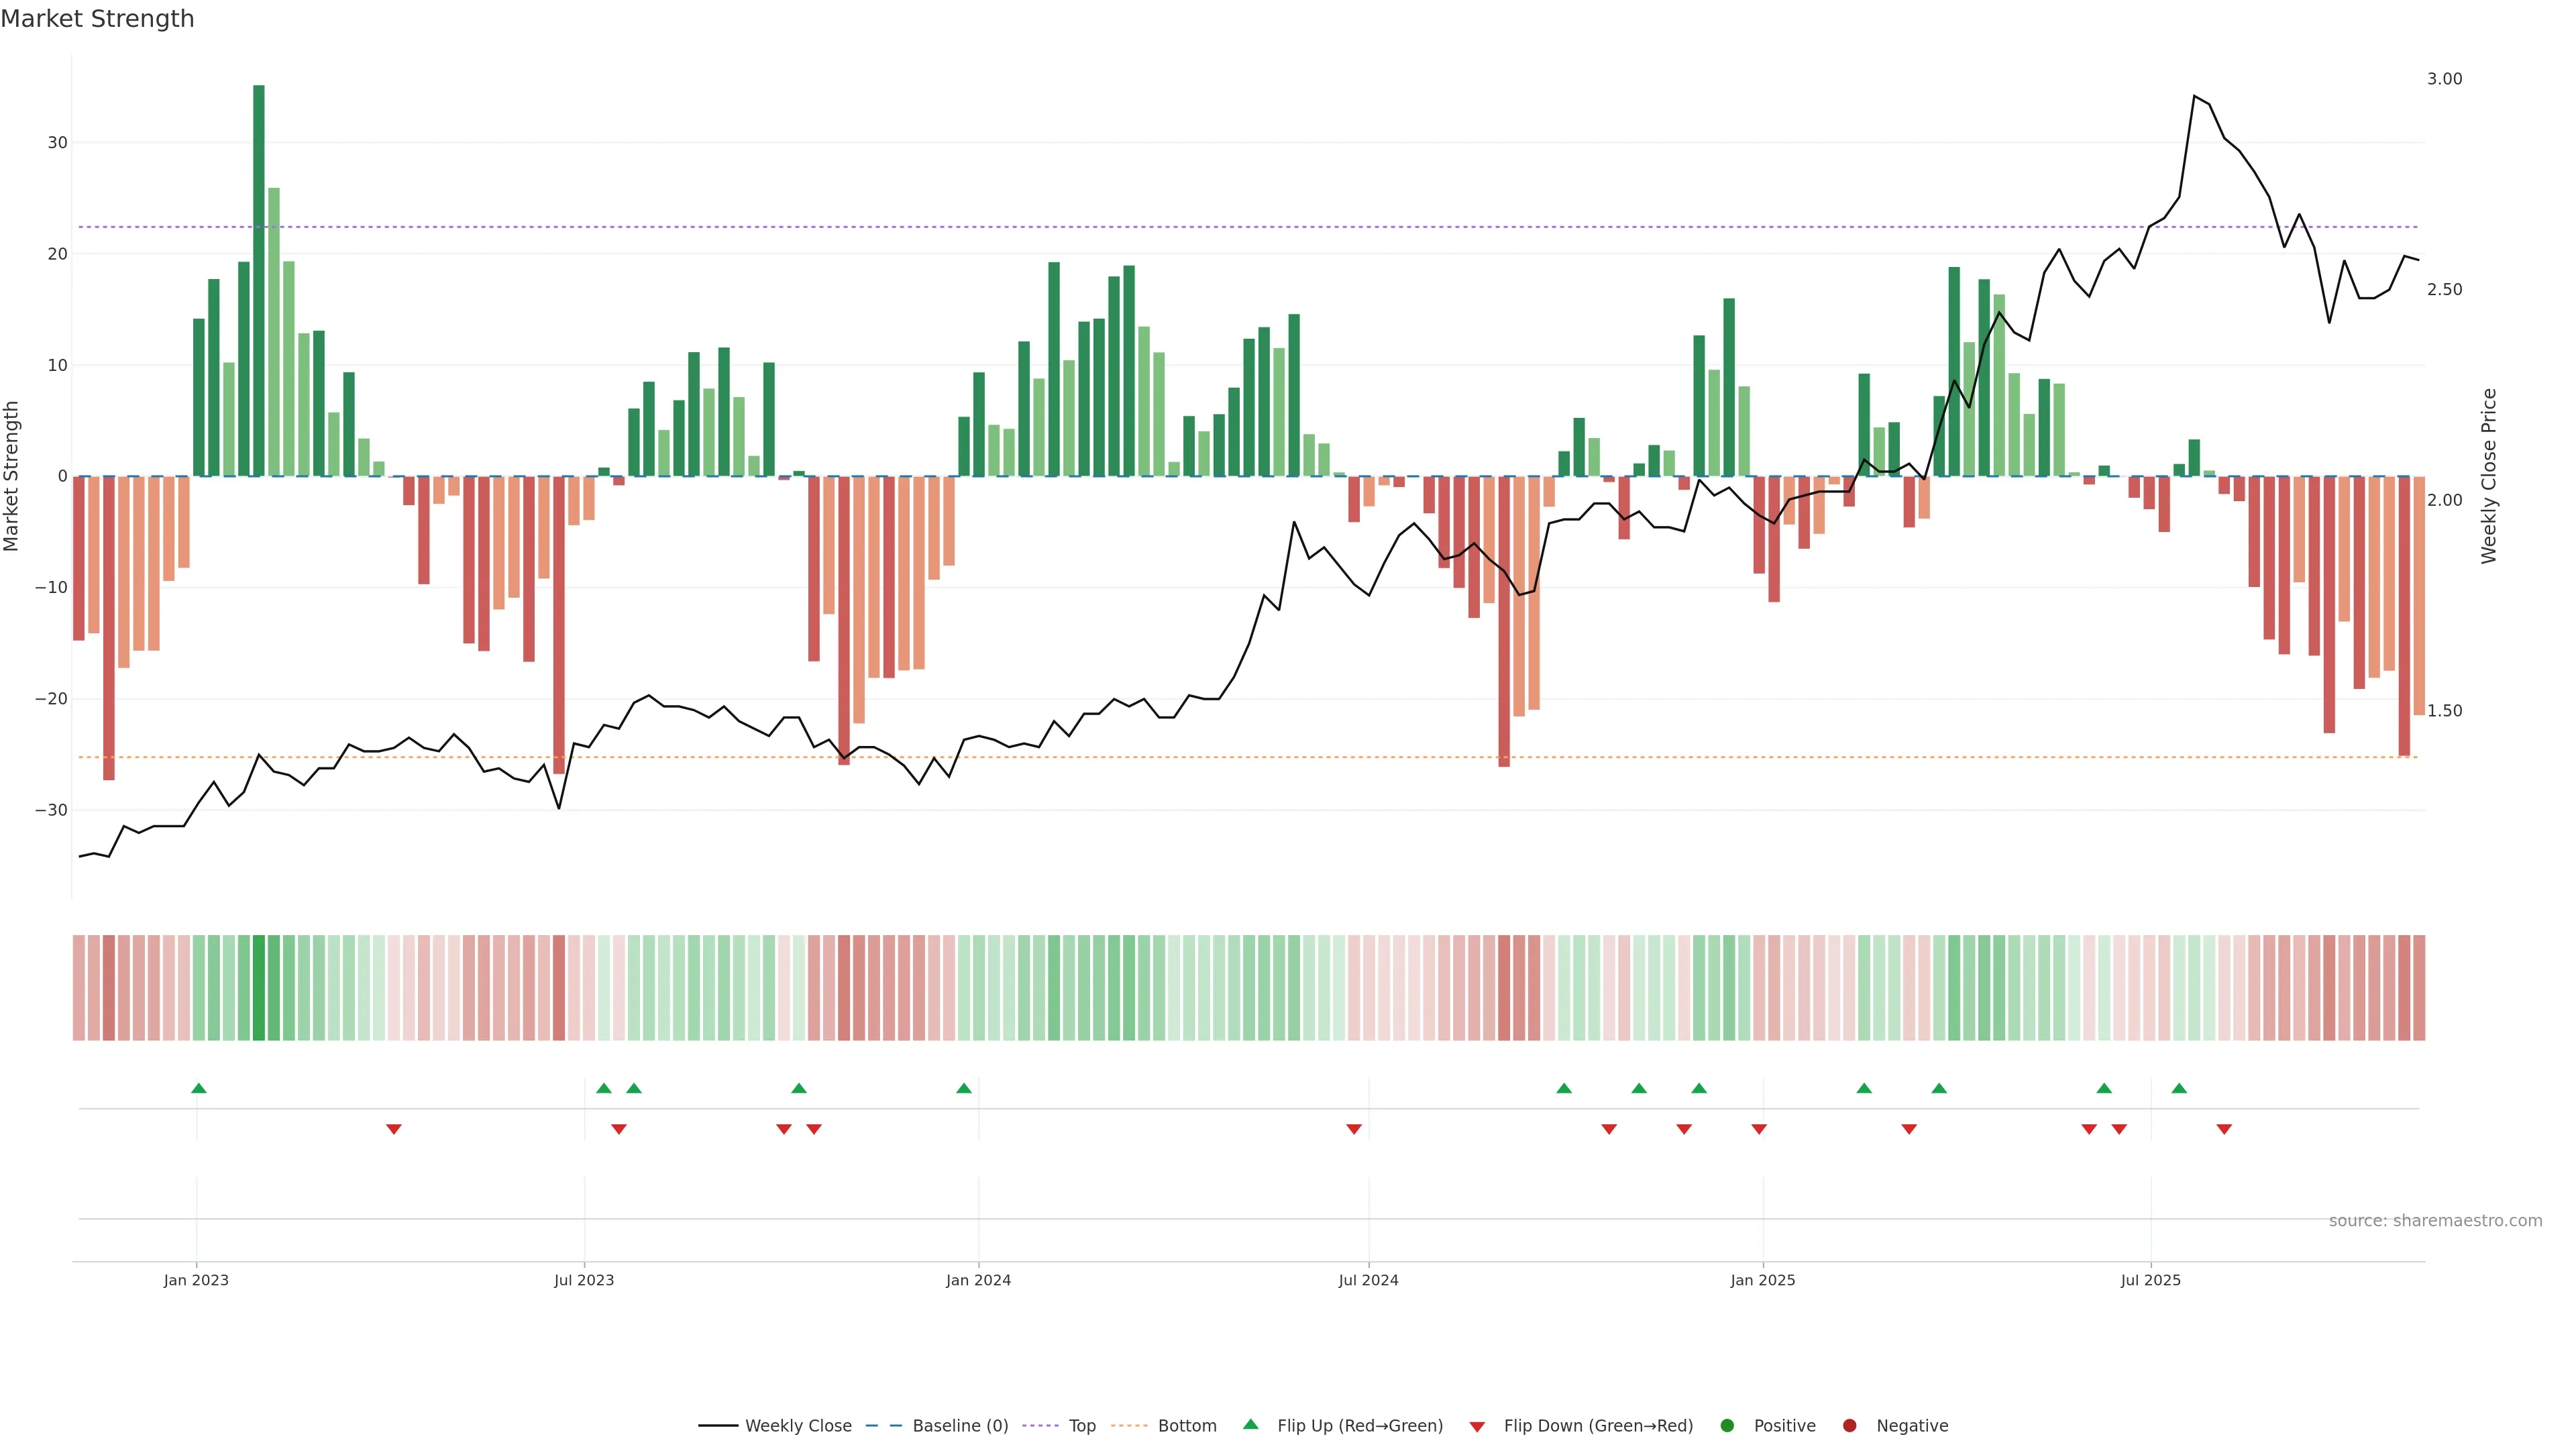The width and height of the screenshot is (2576, 1449).
Task: Click the last red flip-down marker after Jul 2025
Action: pyautogui.click(x=2224, y=1129)
